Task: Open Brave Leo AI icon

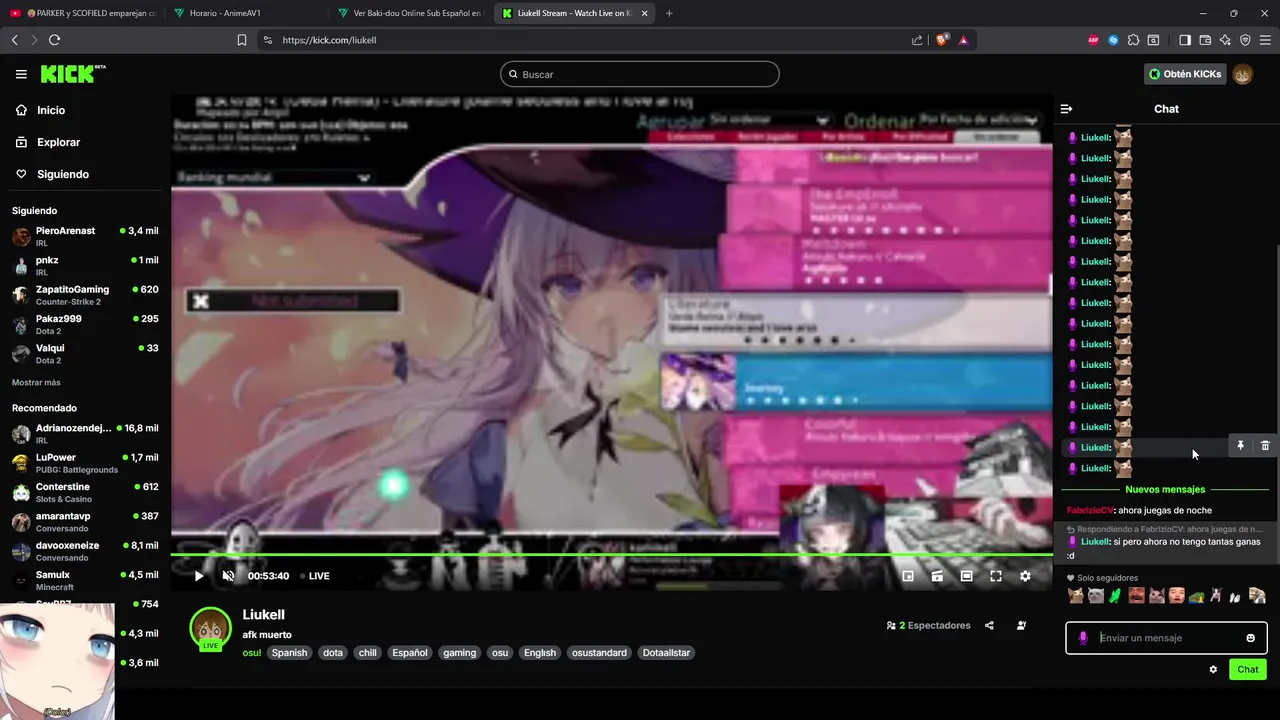Action: [x=1225, y=40]
